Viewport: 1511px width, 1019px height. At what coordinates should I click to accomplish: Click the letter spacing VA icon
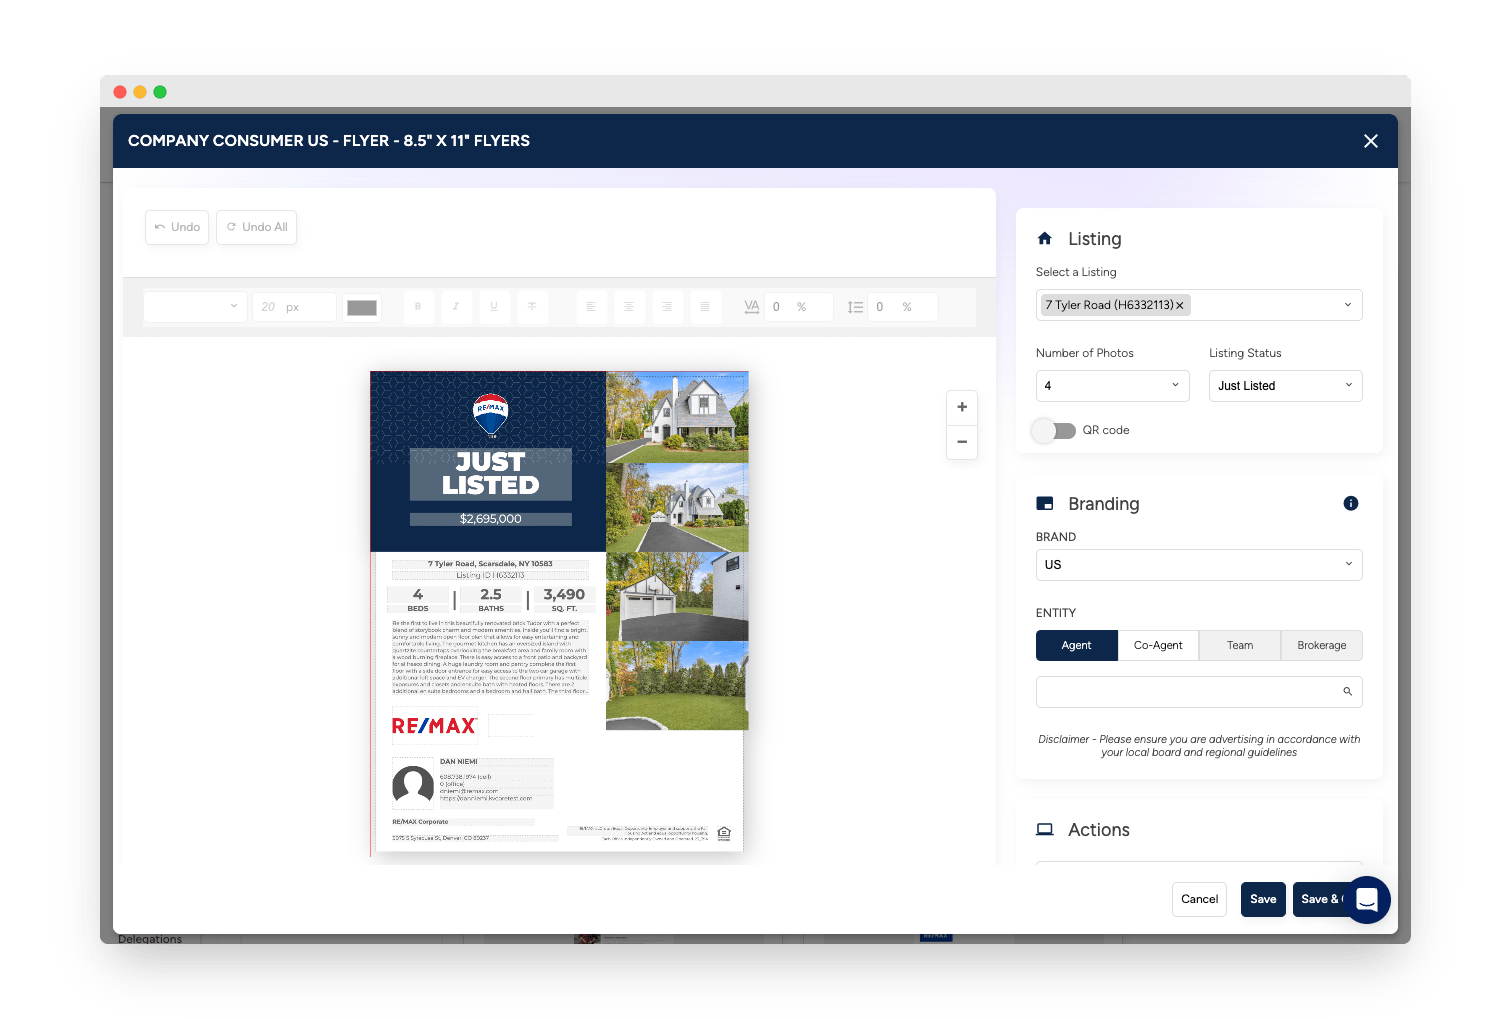752,307
